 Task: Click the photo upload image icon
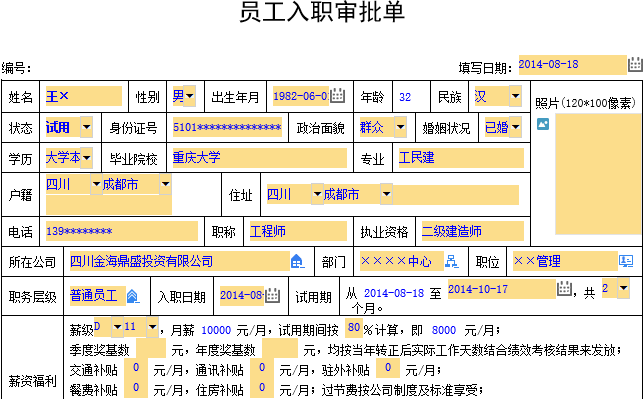(543, 124)
